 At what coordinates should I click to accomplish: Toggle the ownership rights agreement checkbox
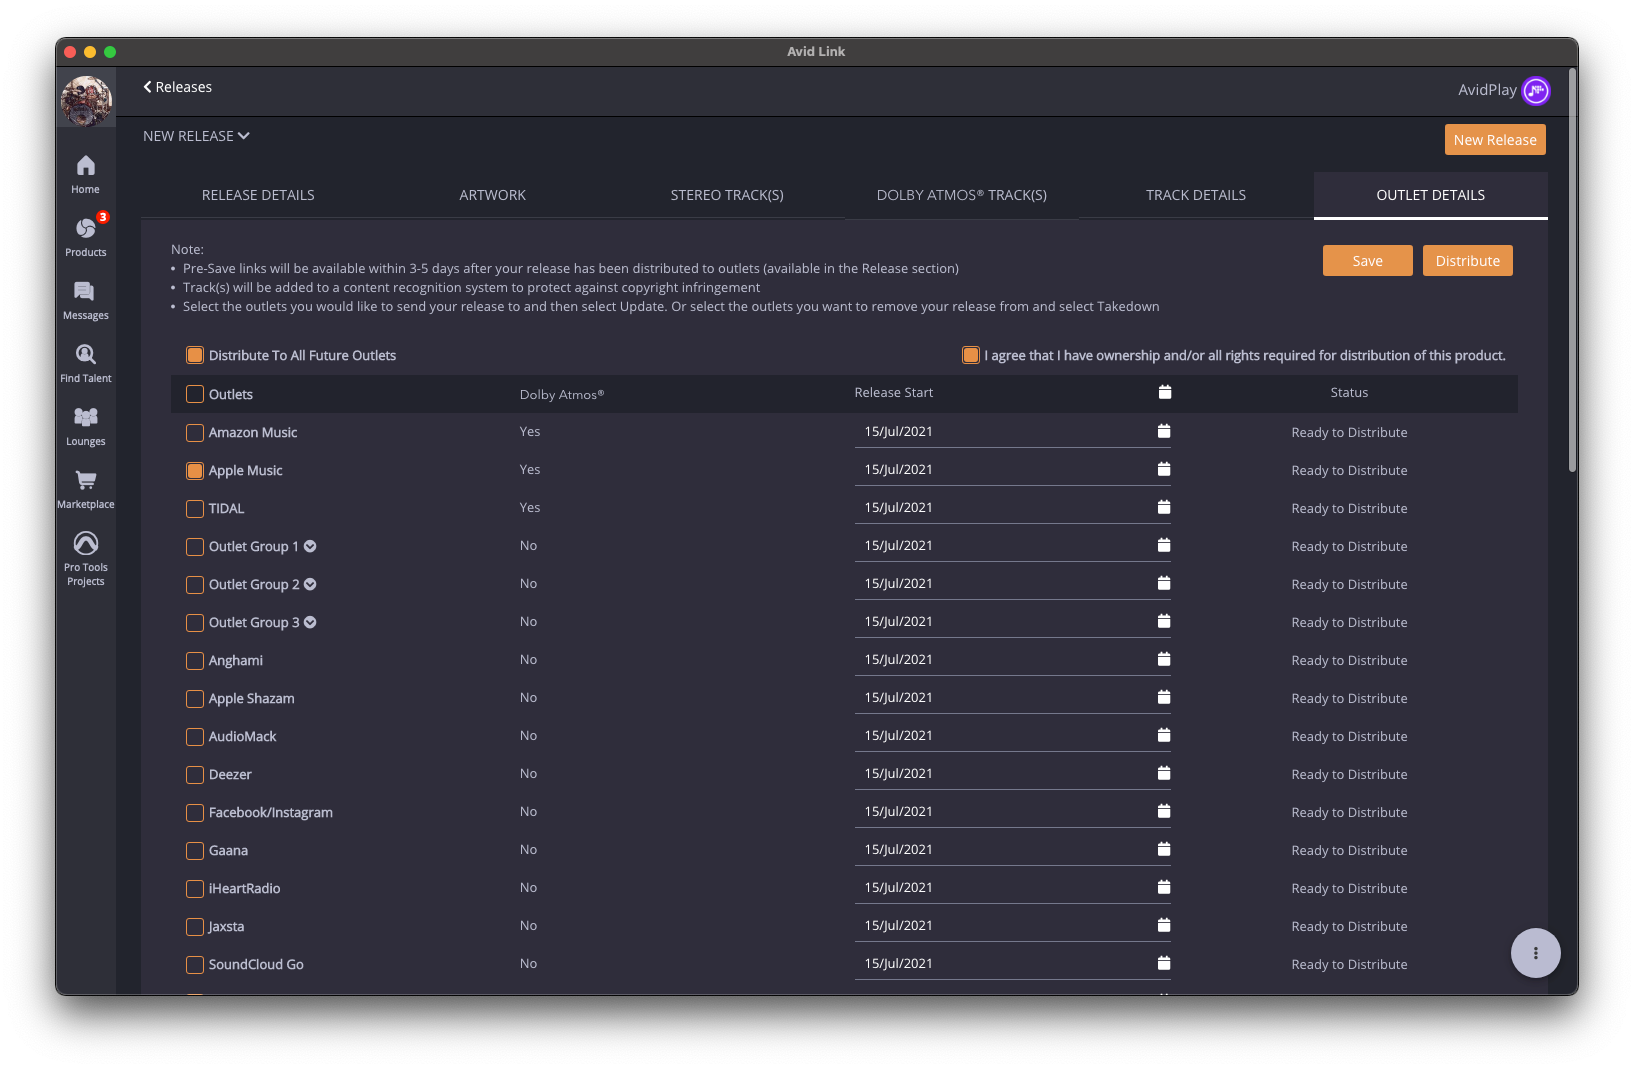(x=971, y=355)
